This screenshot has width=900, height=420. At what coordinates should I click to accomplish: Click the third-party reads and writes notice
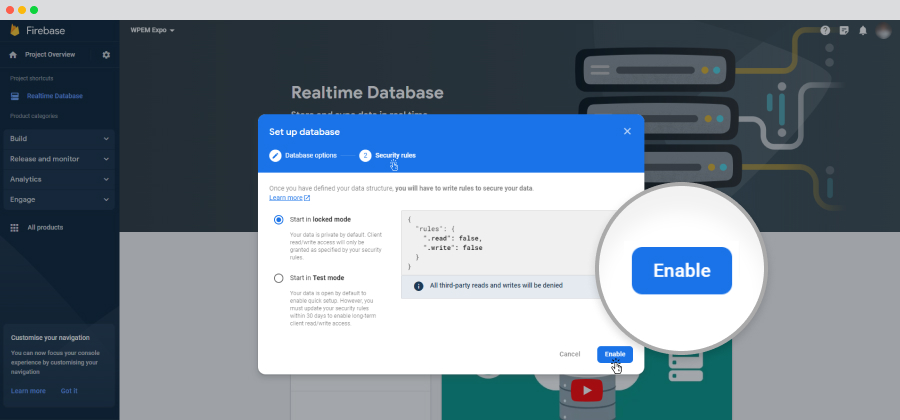pos(496,286)
